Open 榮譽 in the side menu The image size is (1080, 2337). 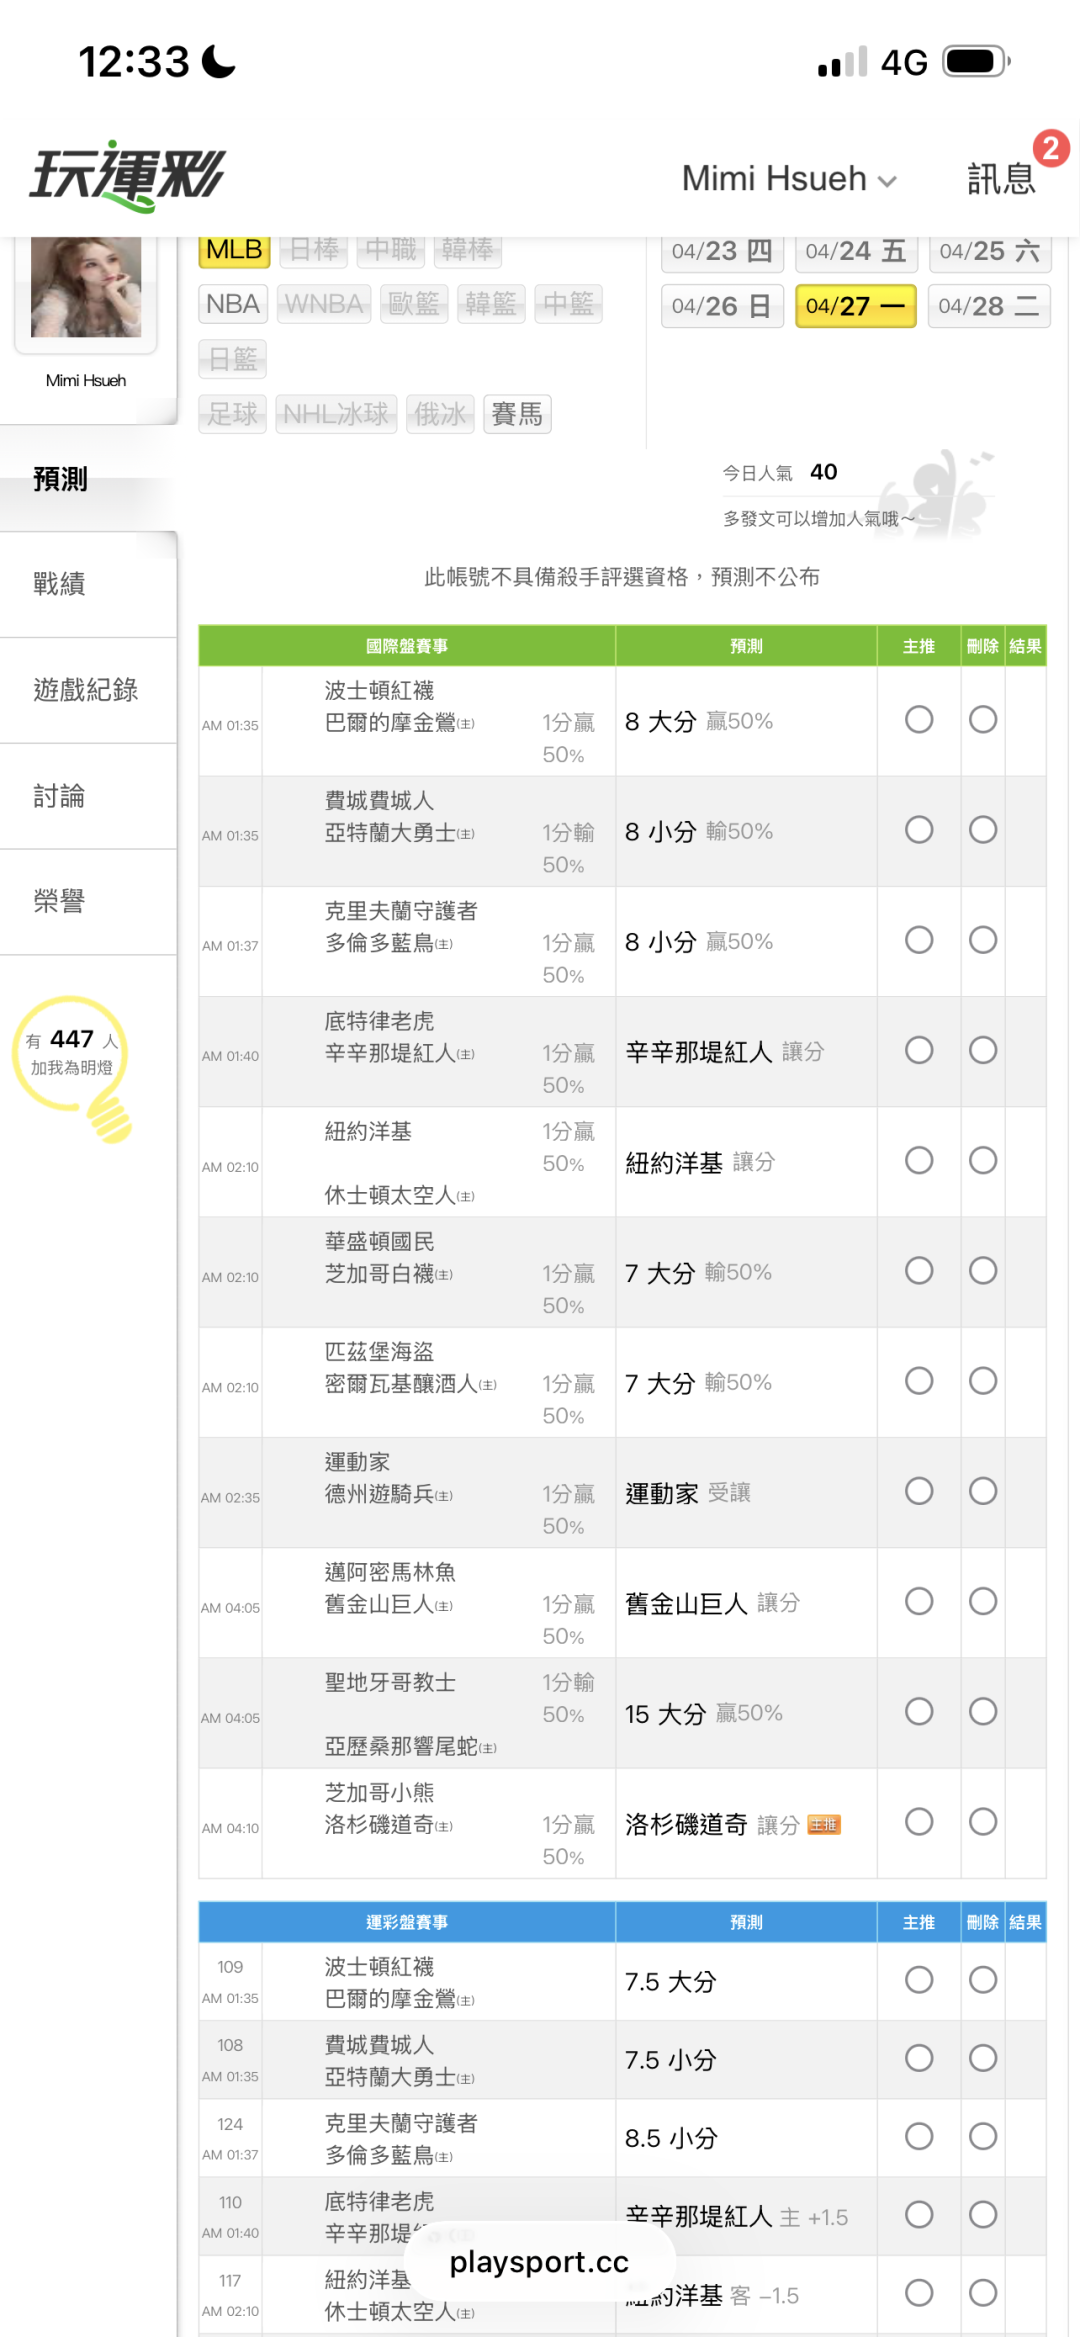point(60,902)
